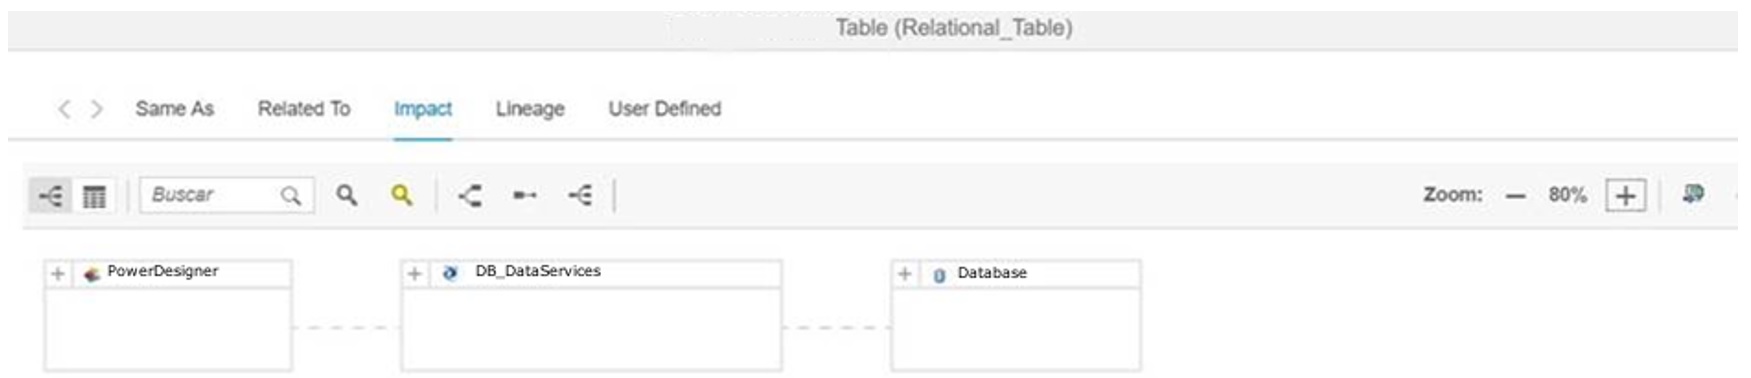Open the Same As tab

(175, 108)
